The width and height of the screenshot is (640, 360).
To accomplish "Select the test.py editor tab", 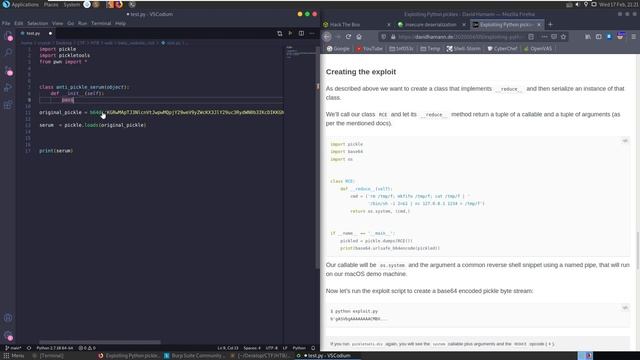I will (x=36, y=33).
